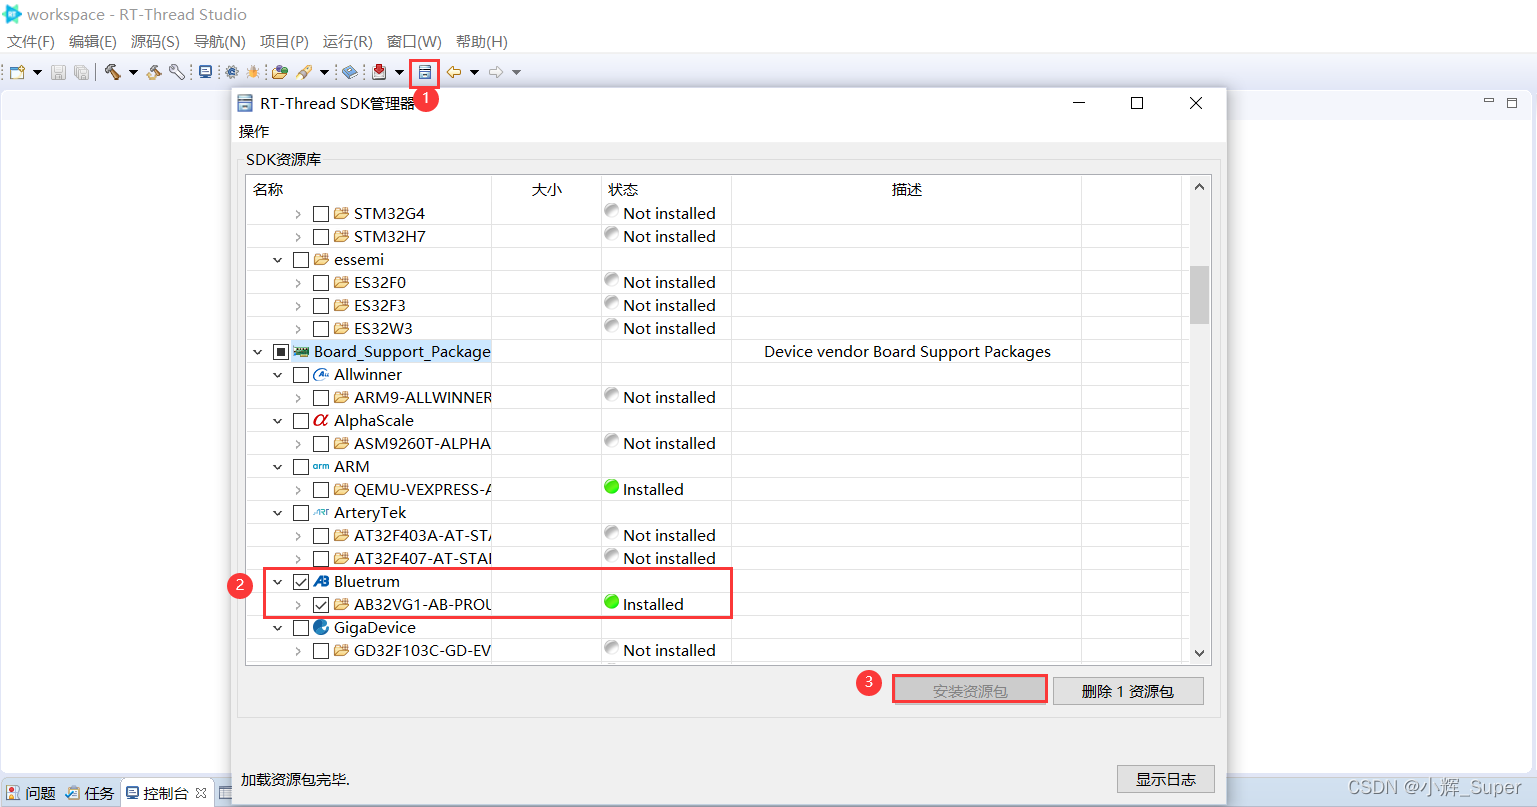Collapse the ARM vendor tree node

pos(278,467)
